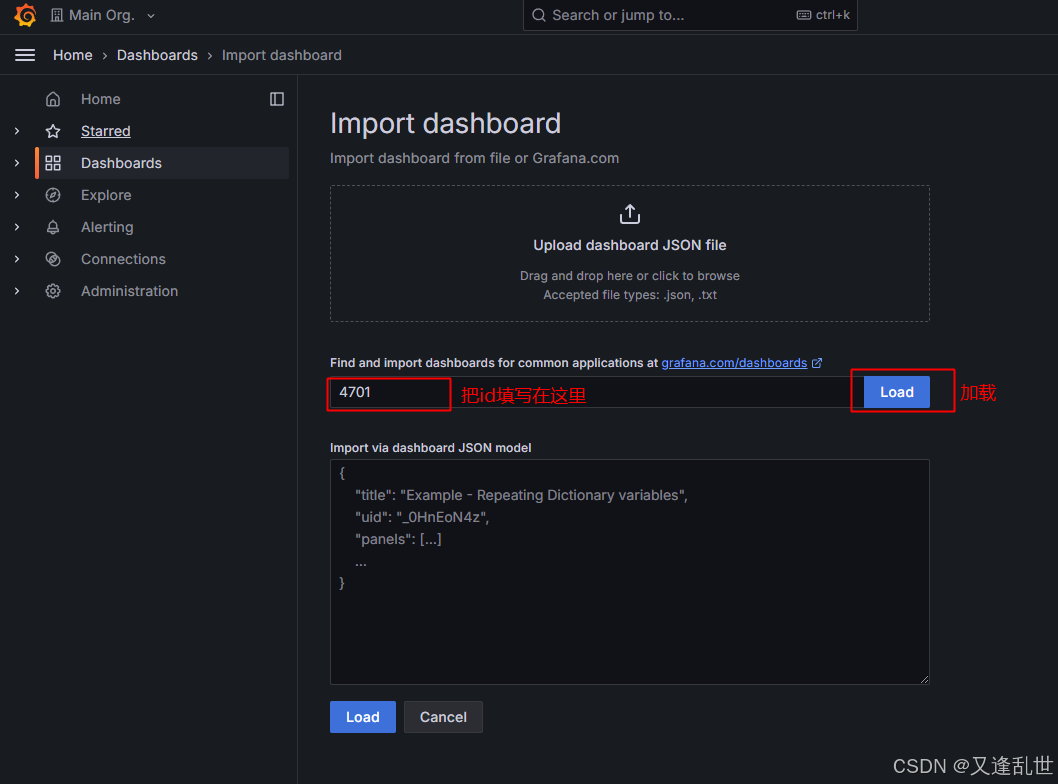Click the keyboard shortcut icon near ctrl+k
The height and width of the screenshot is (784, 1058).
(x=804, y=15)
